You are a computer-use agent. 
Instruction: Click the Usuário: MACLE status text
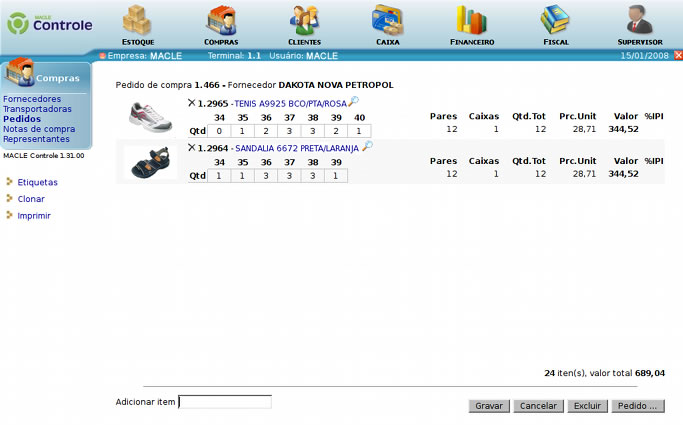[x=304, y=56]
